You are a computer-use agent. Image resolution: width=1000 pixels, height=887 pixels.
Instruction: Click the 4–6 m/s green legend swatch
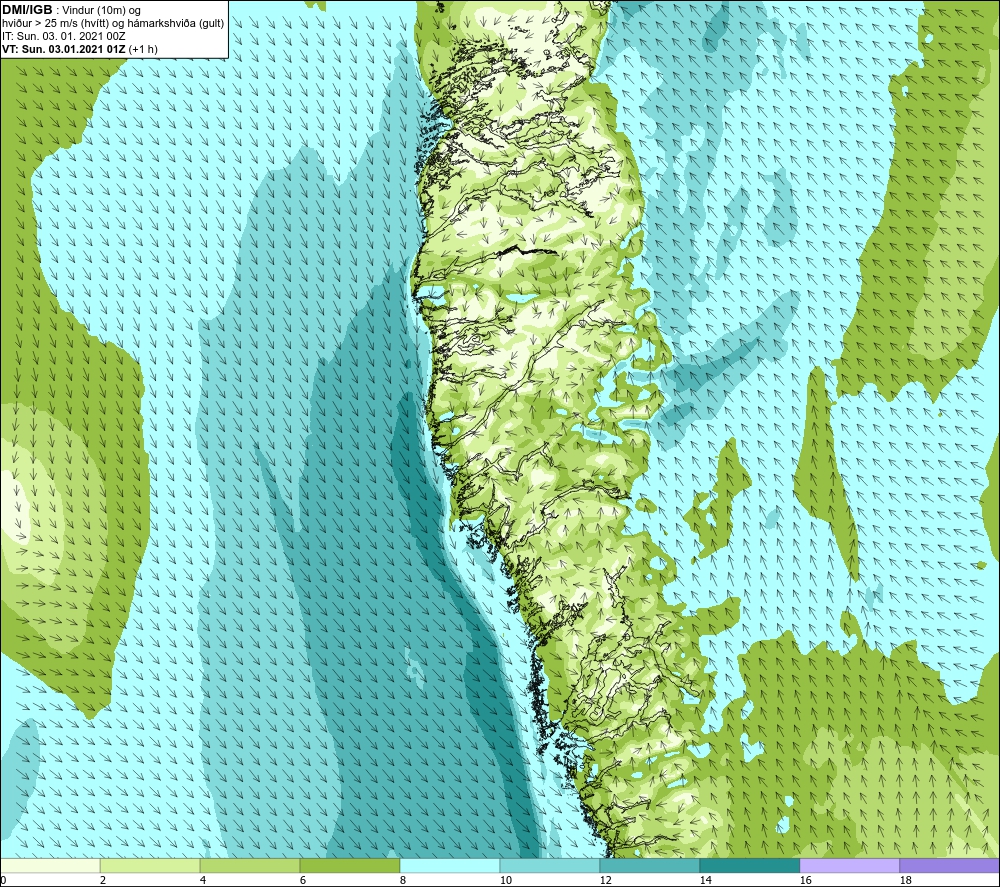coord(250,866)
